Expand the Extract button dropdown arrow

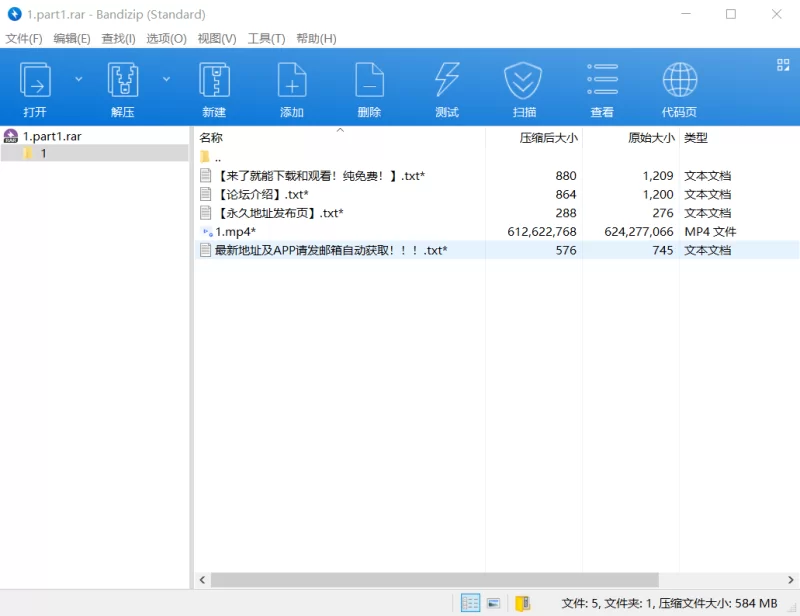coord(166,79)
